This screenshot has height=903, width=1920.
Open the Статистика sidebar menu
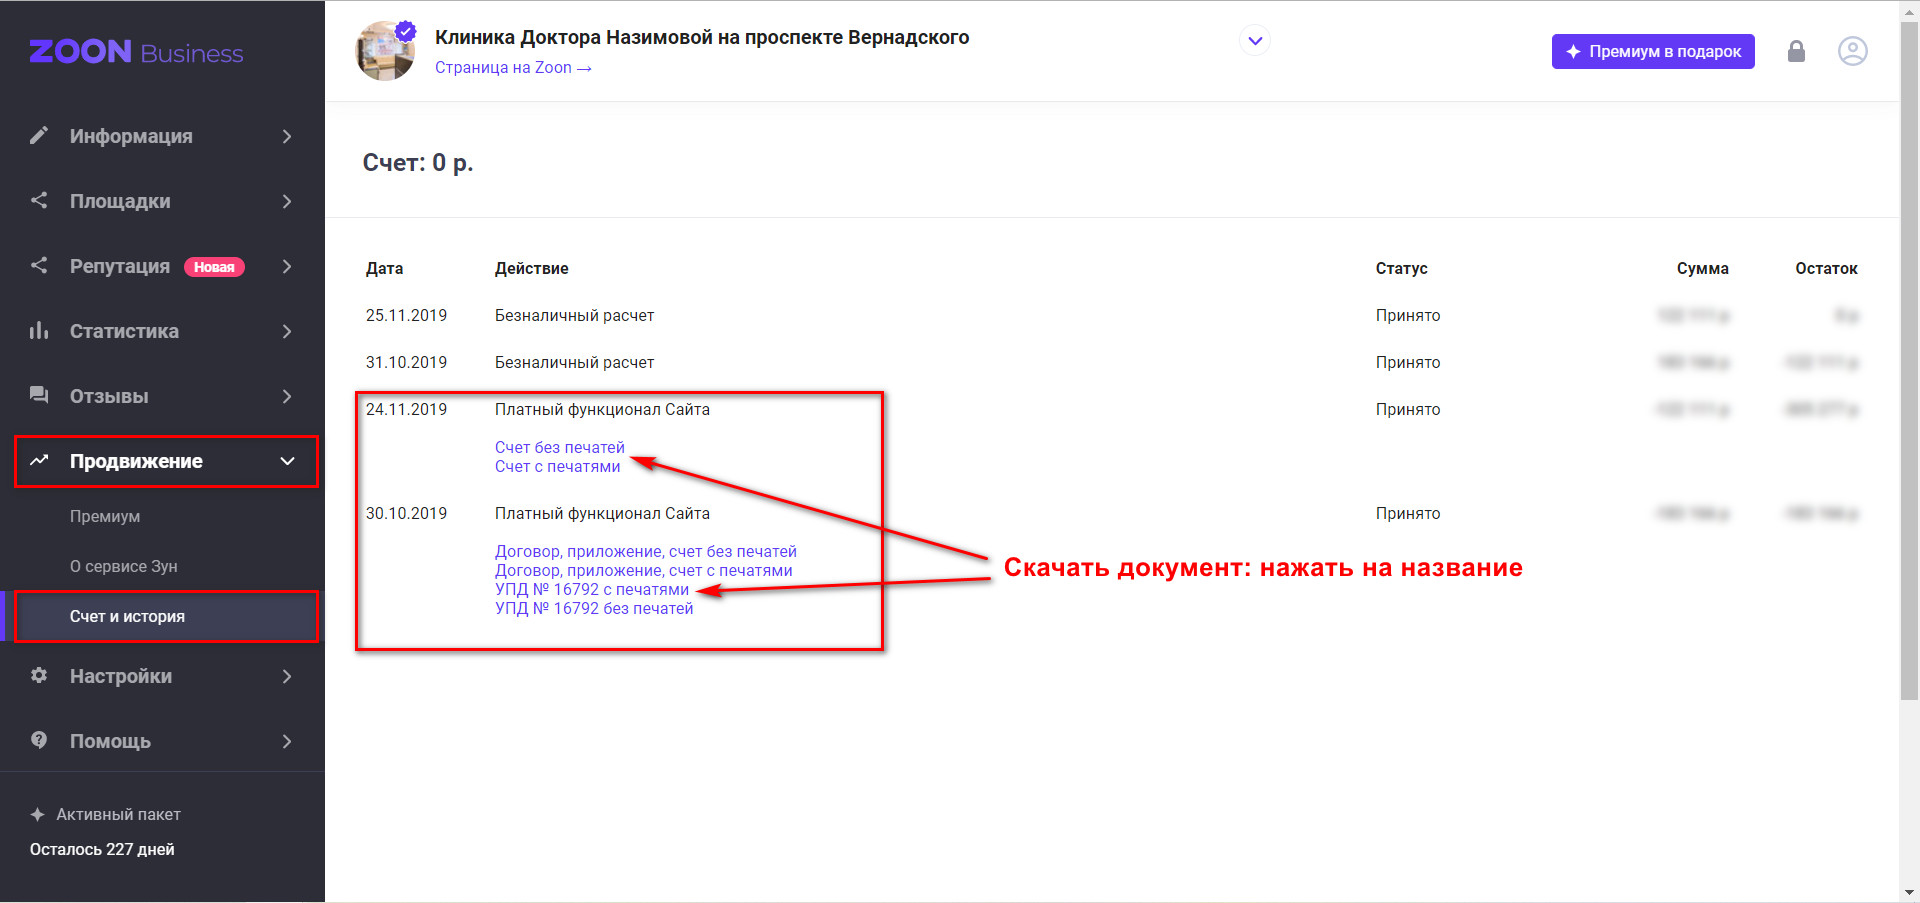point(162,331)
